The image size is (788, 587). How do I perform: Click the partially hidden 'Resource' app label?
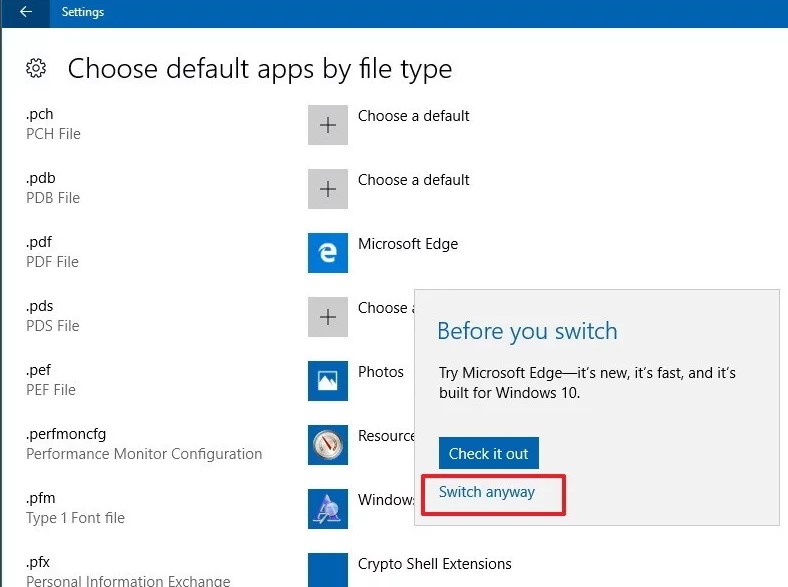386,436
